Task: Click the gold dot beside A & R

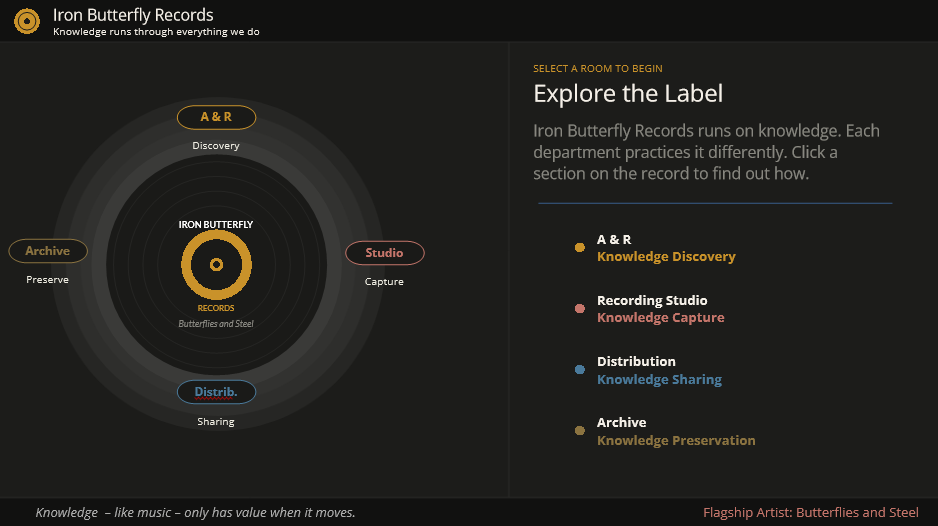Action: (580, 248)
